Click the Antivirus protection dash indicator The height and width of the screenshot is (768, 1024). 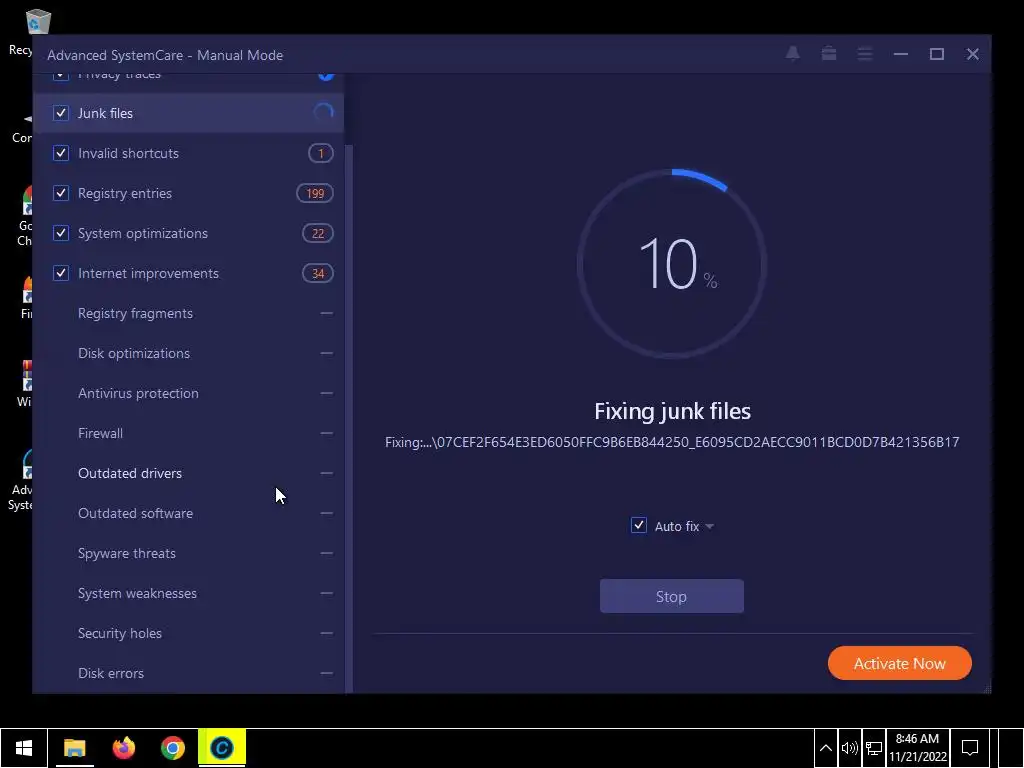pos(327,393)
